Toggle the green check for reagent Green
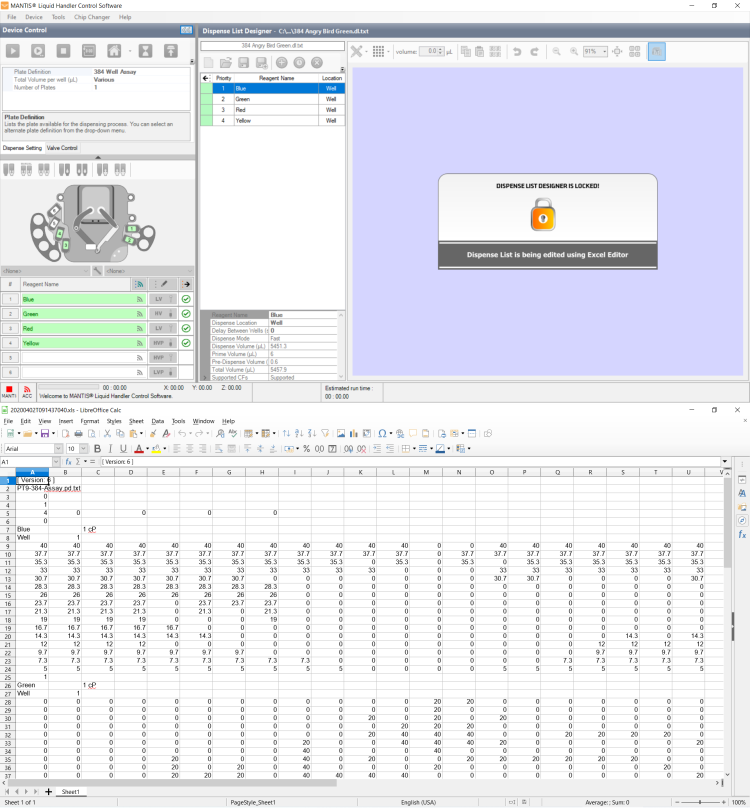Screen dimensions: 750x808 [186, 313]
